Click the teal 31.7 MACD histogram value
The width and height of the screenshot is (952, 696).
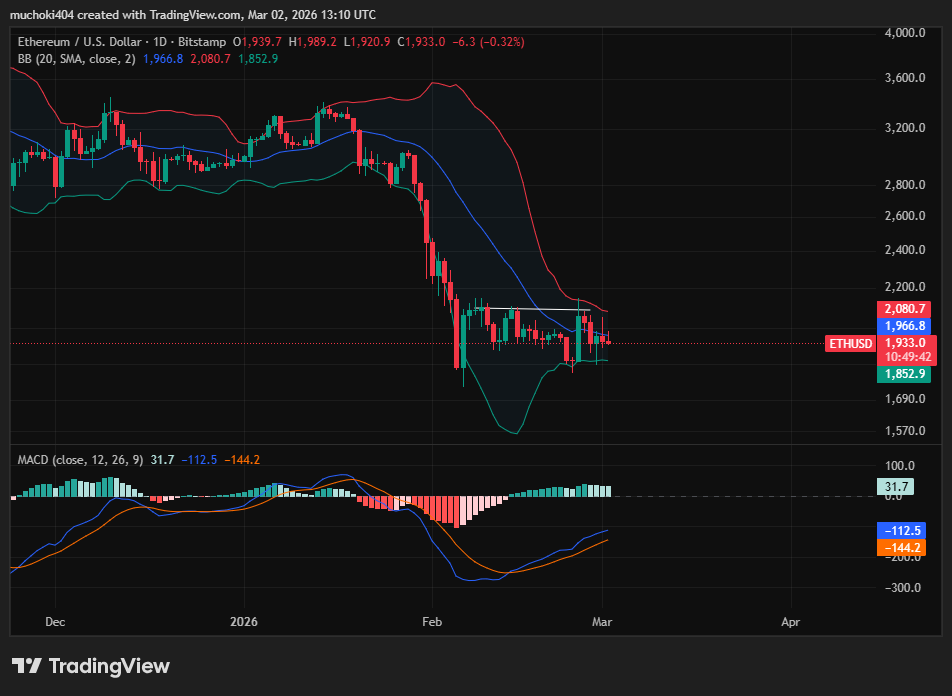pyautogui.click(x=897, y=486)
